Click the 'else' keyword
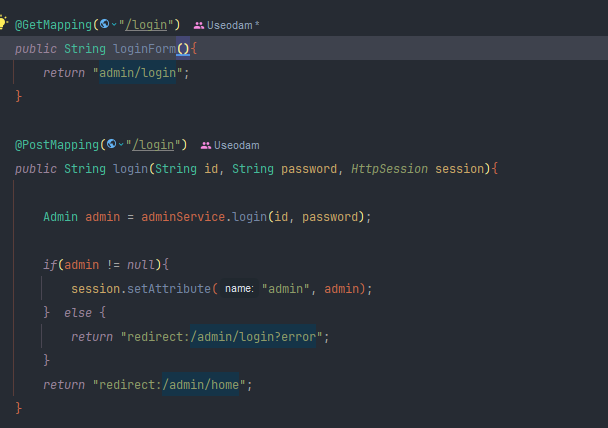 [x=78, y=313]
